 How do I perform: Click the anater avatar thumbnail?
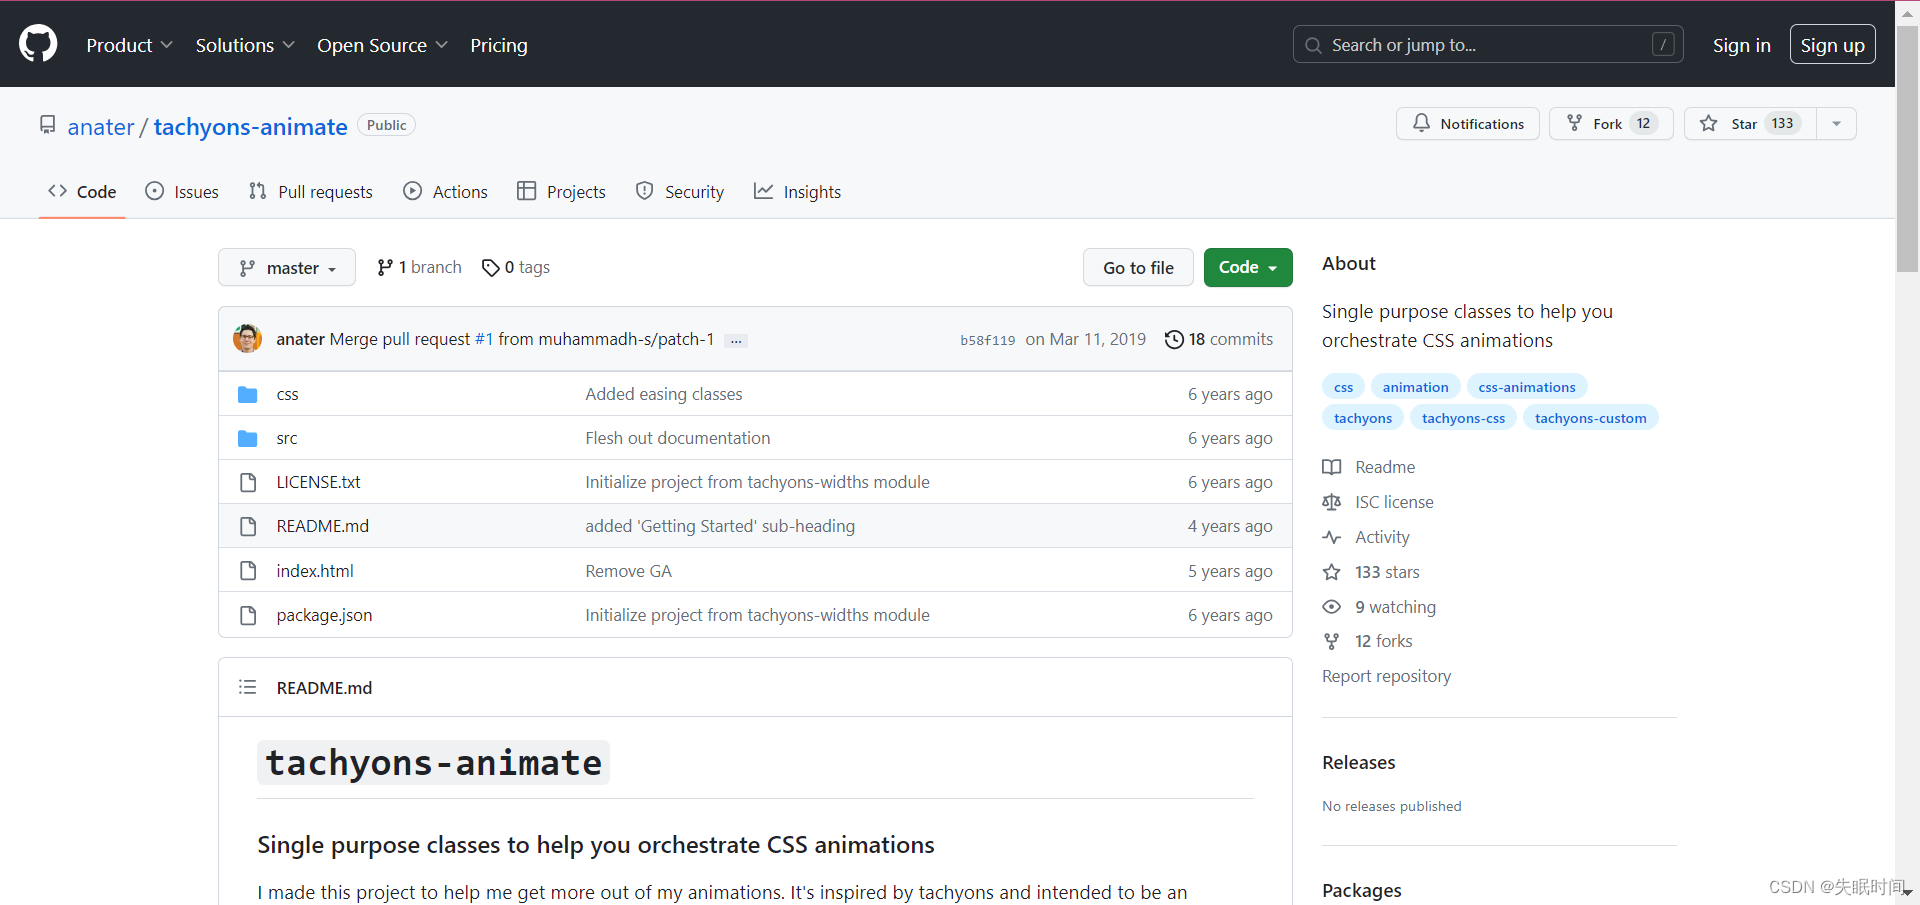tap(248, 338)
